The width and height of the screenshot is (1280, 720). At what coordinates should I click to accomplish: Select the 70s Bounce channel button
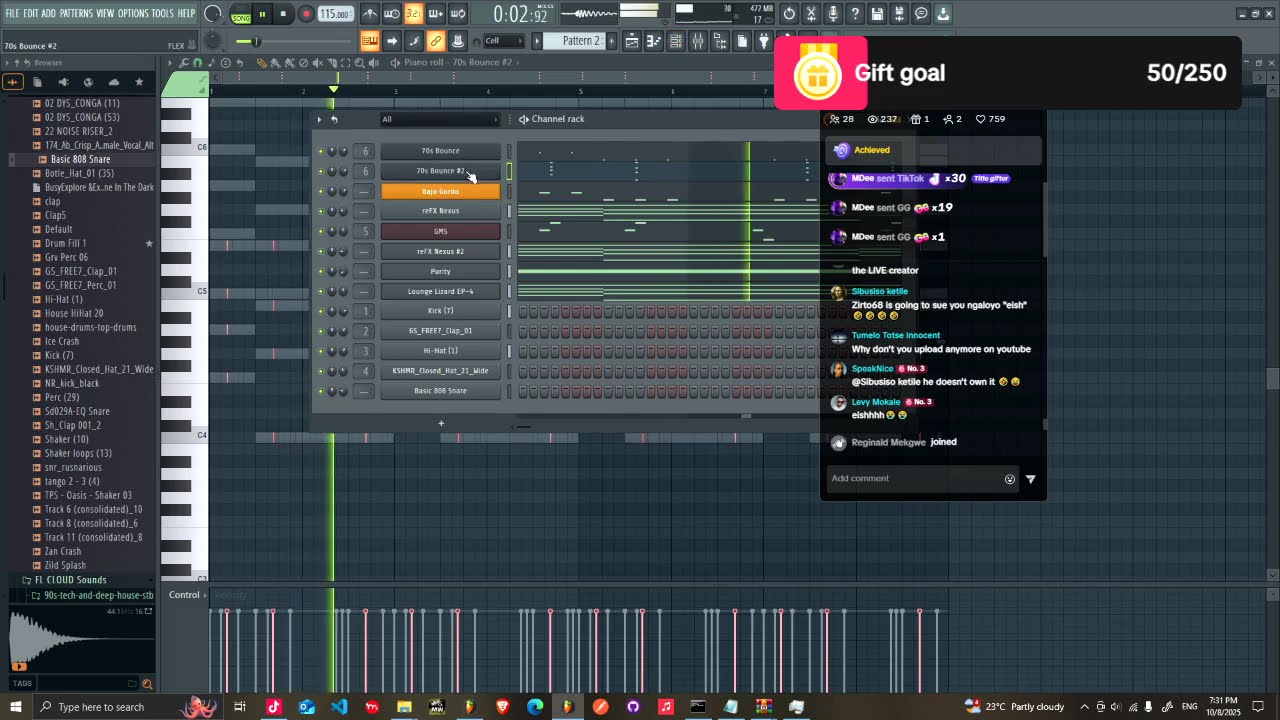[440, 151]
